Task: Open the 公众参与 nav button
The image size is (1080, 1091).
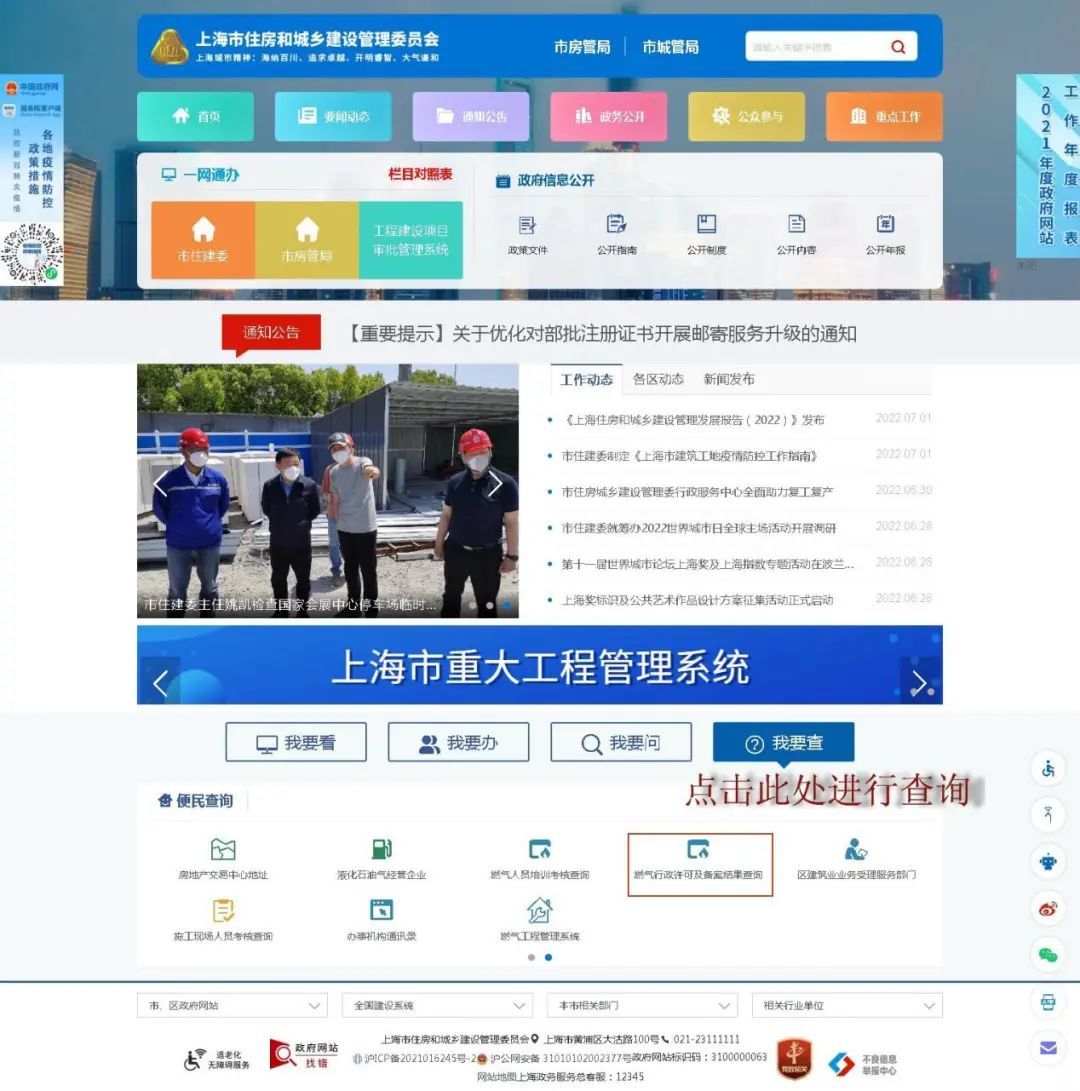Action: click(x=747, y=116)
